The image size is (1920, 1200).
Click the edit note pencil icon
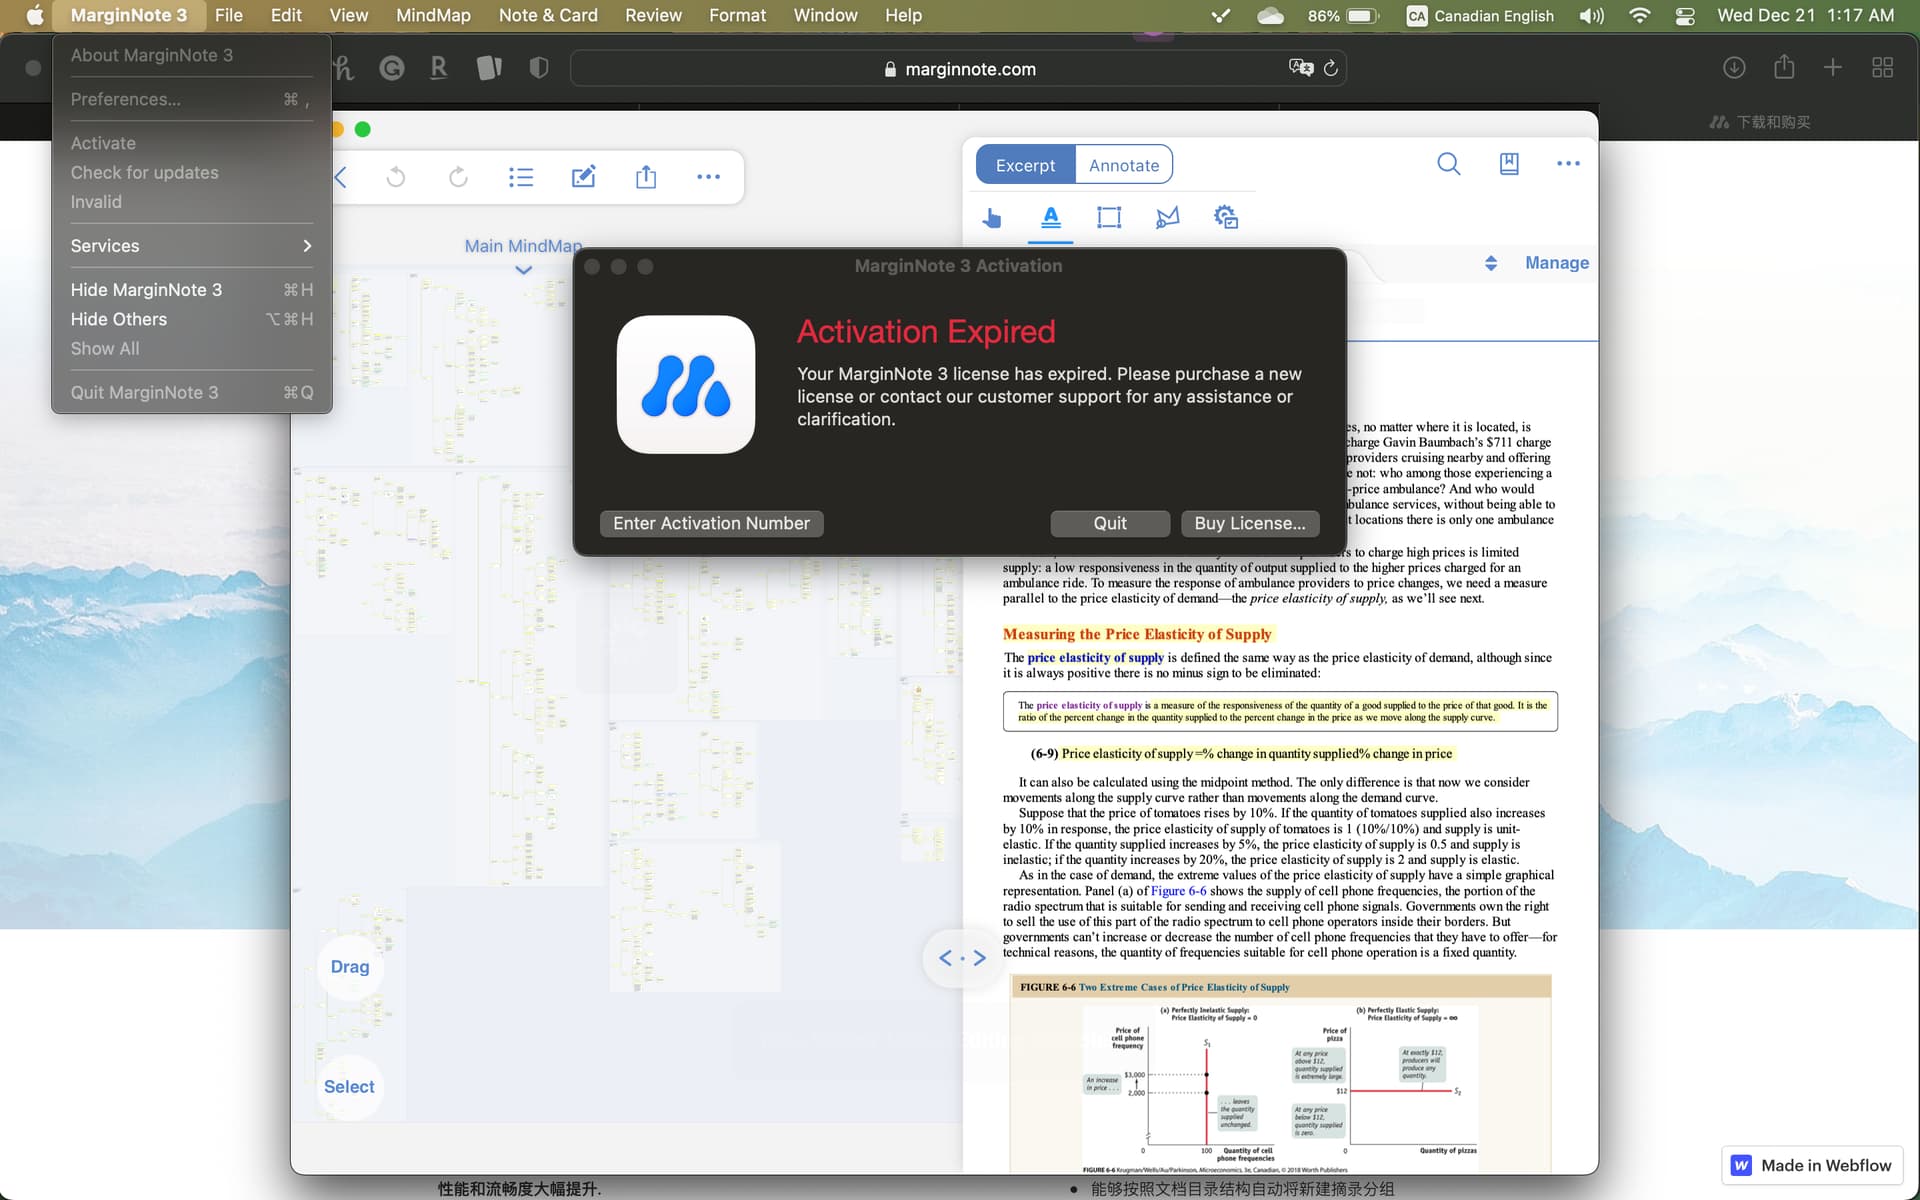tap(584, 177)
